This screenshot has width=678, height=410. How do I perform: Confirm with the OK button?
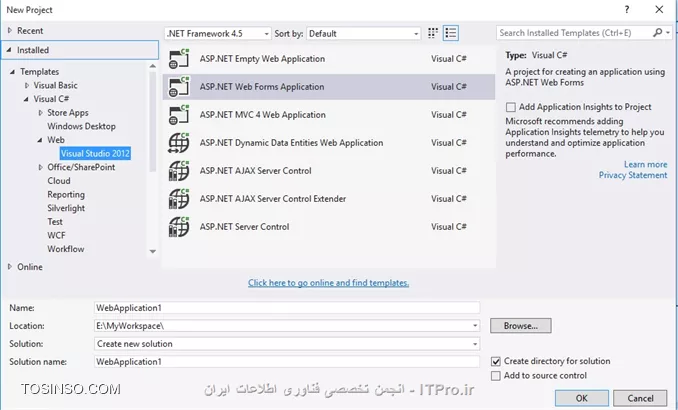[582, 398]
